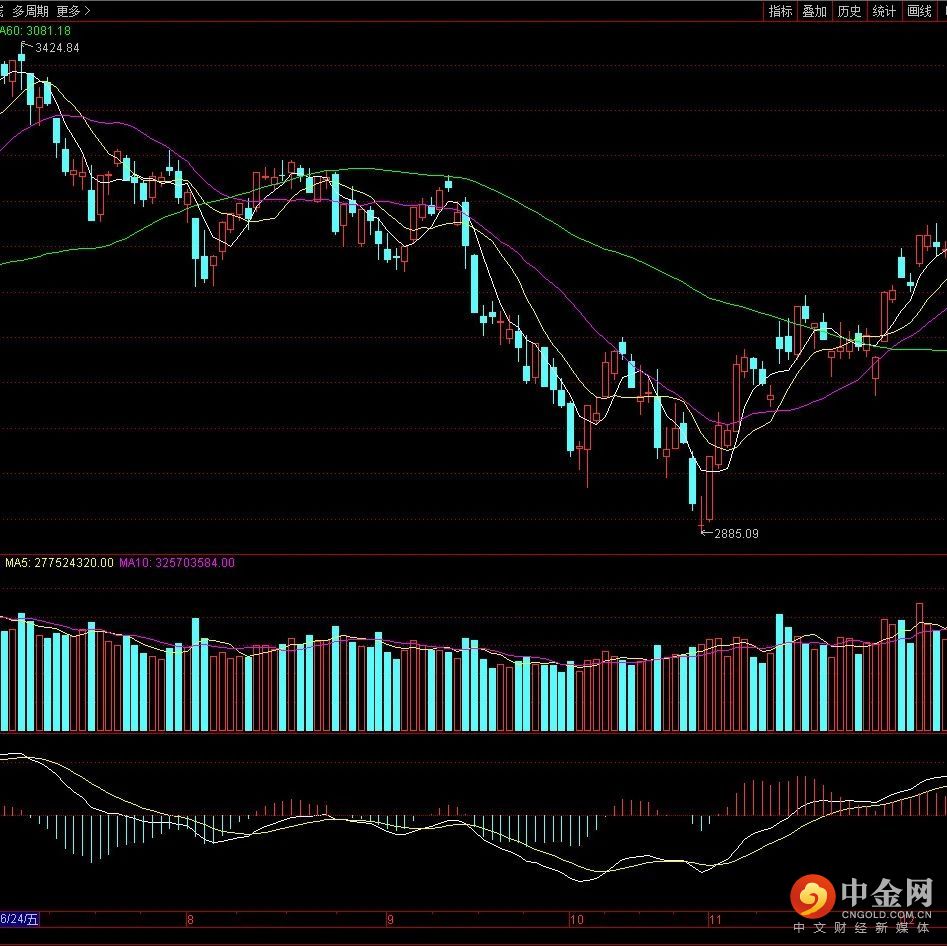The height and width of the screenshot is (946, 947).
Task: Switch to 多周期 multi-period view
Action: (x=30, y=11)
